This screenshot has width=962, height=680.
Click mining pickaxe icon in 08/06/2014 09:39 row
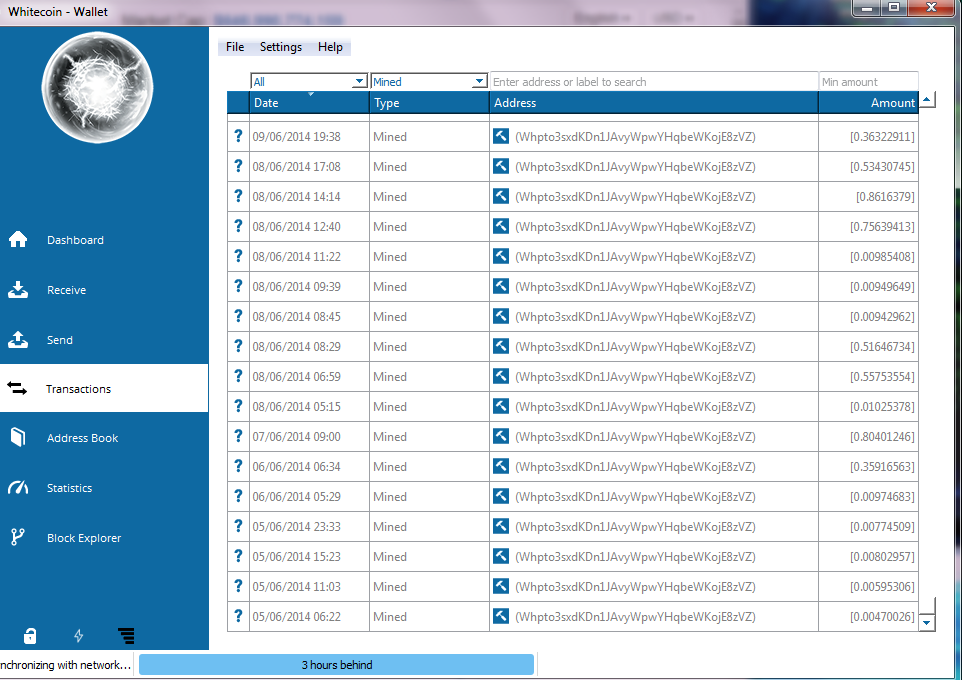501,287
